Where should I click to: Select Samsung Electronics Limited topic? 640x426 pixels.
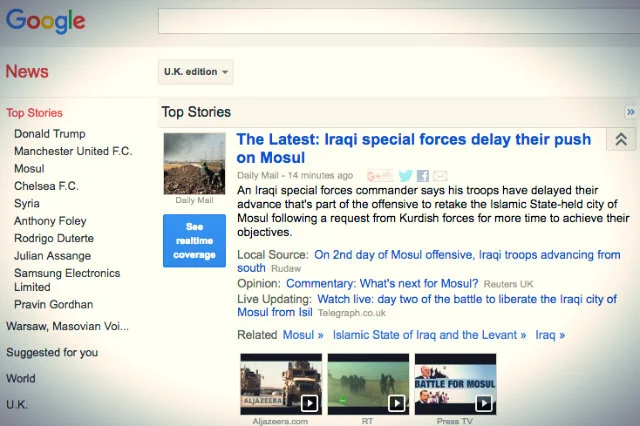click(67, 280)
